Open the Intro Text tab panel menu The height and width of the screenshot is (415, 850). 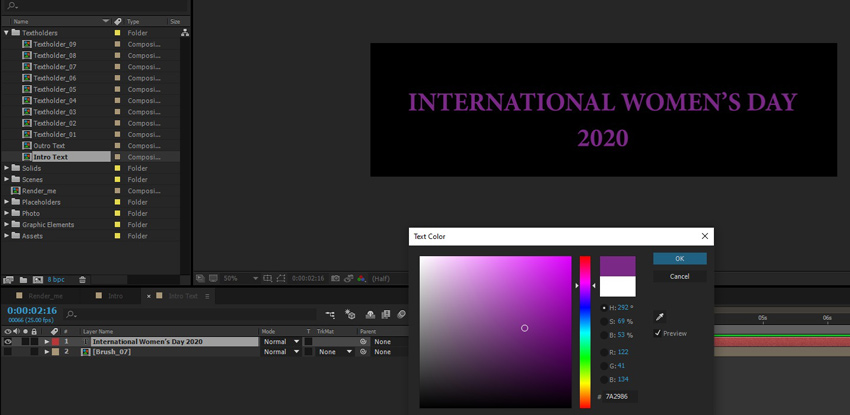tap(207, 296)
